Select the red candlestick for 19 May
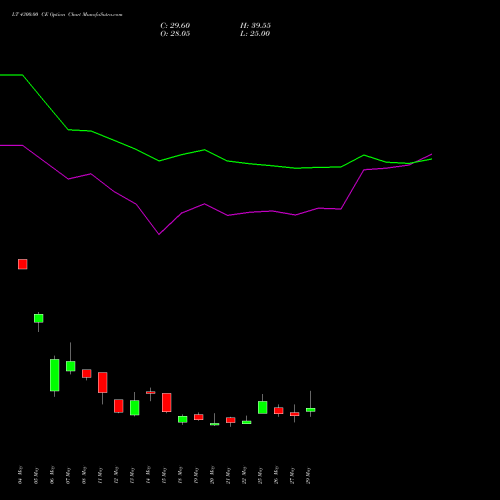Image resolution: width=500 pixels, height=500 pixels. (199, 417)
